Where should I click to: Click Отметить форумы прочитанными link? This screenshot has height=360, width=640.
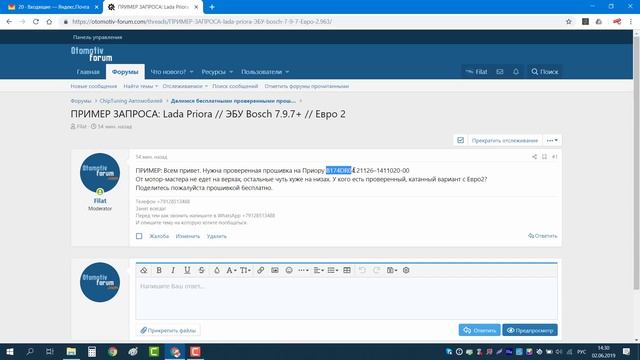tap(307, 86)
